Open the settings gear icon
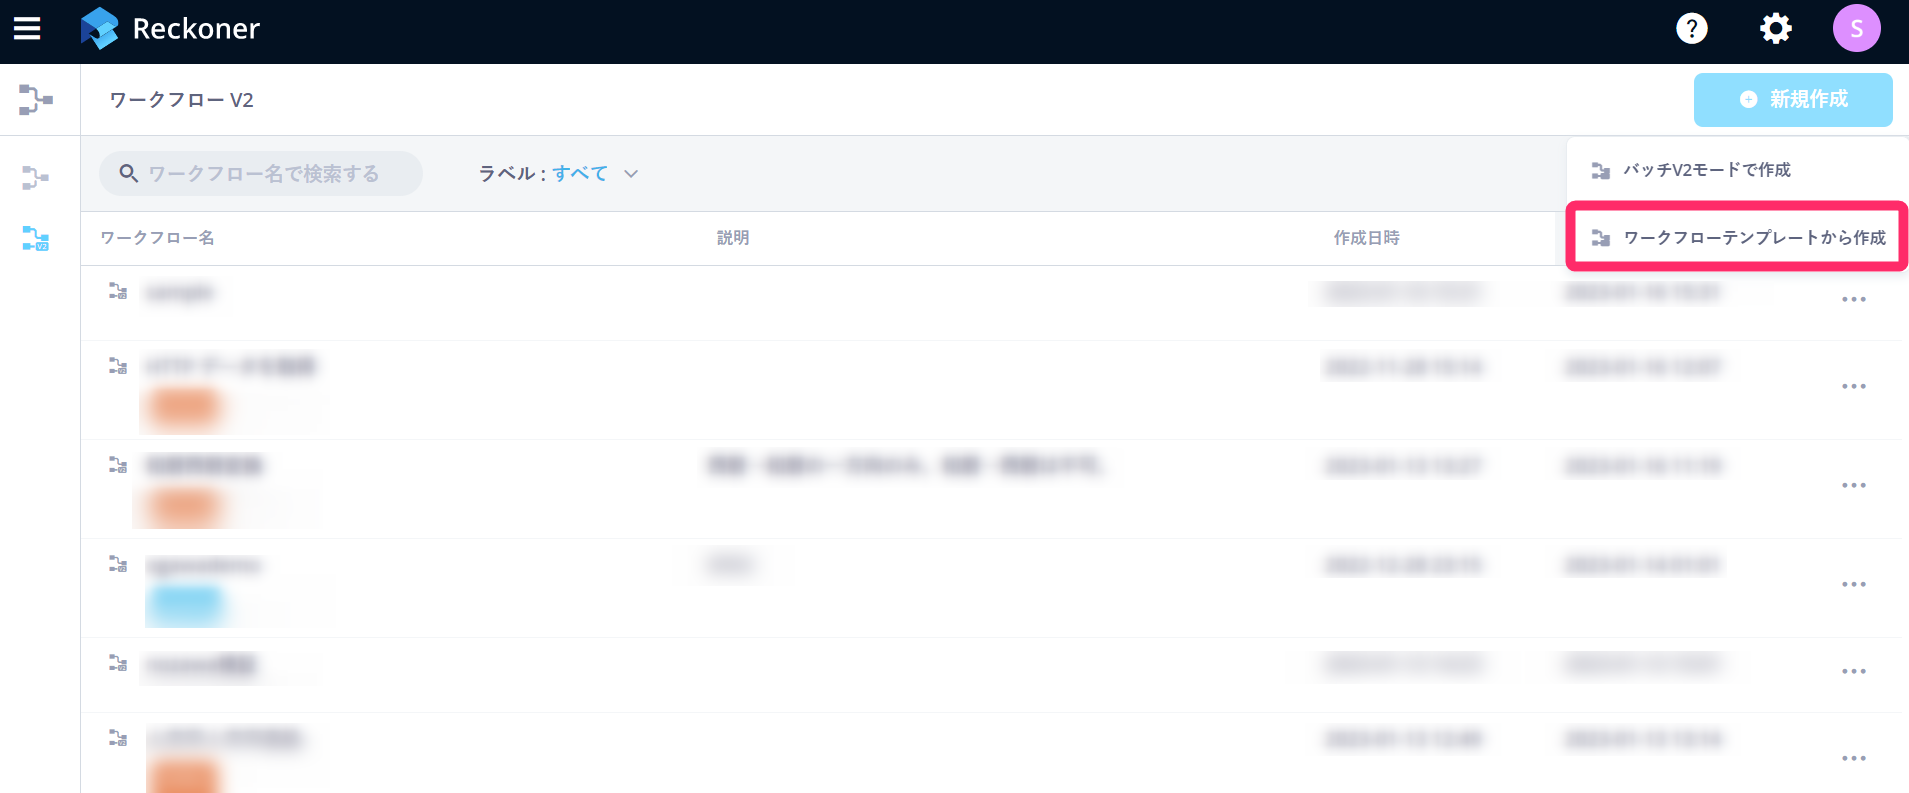The height and width of the screenshot is (793, 1909). point(1775,29)
